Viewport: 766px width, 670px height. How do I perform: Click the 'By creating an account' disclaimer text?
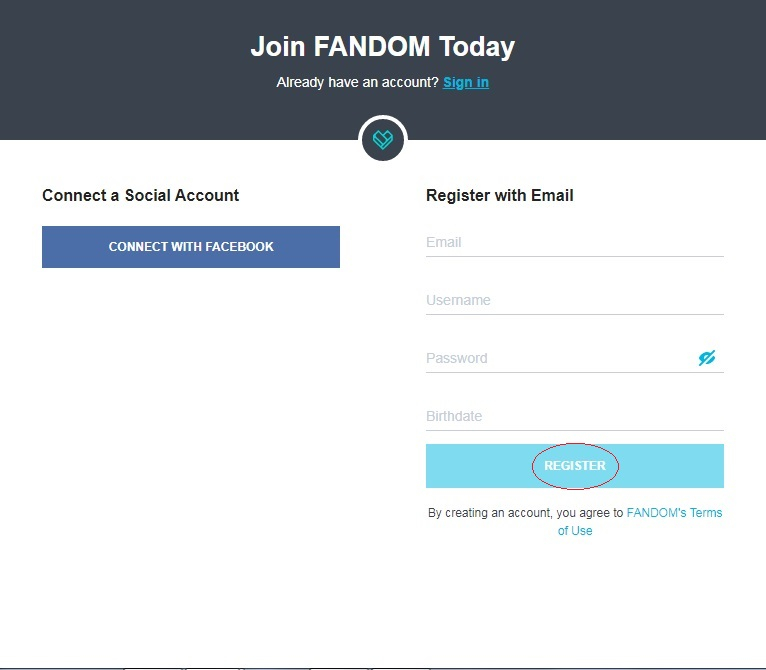(x=526, y=513)
